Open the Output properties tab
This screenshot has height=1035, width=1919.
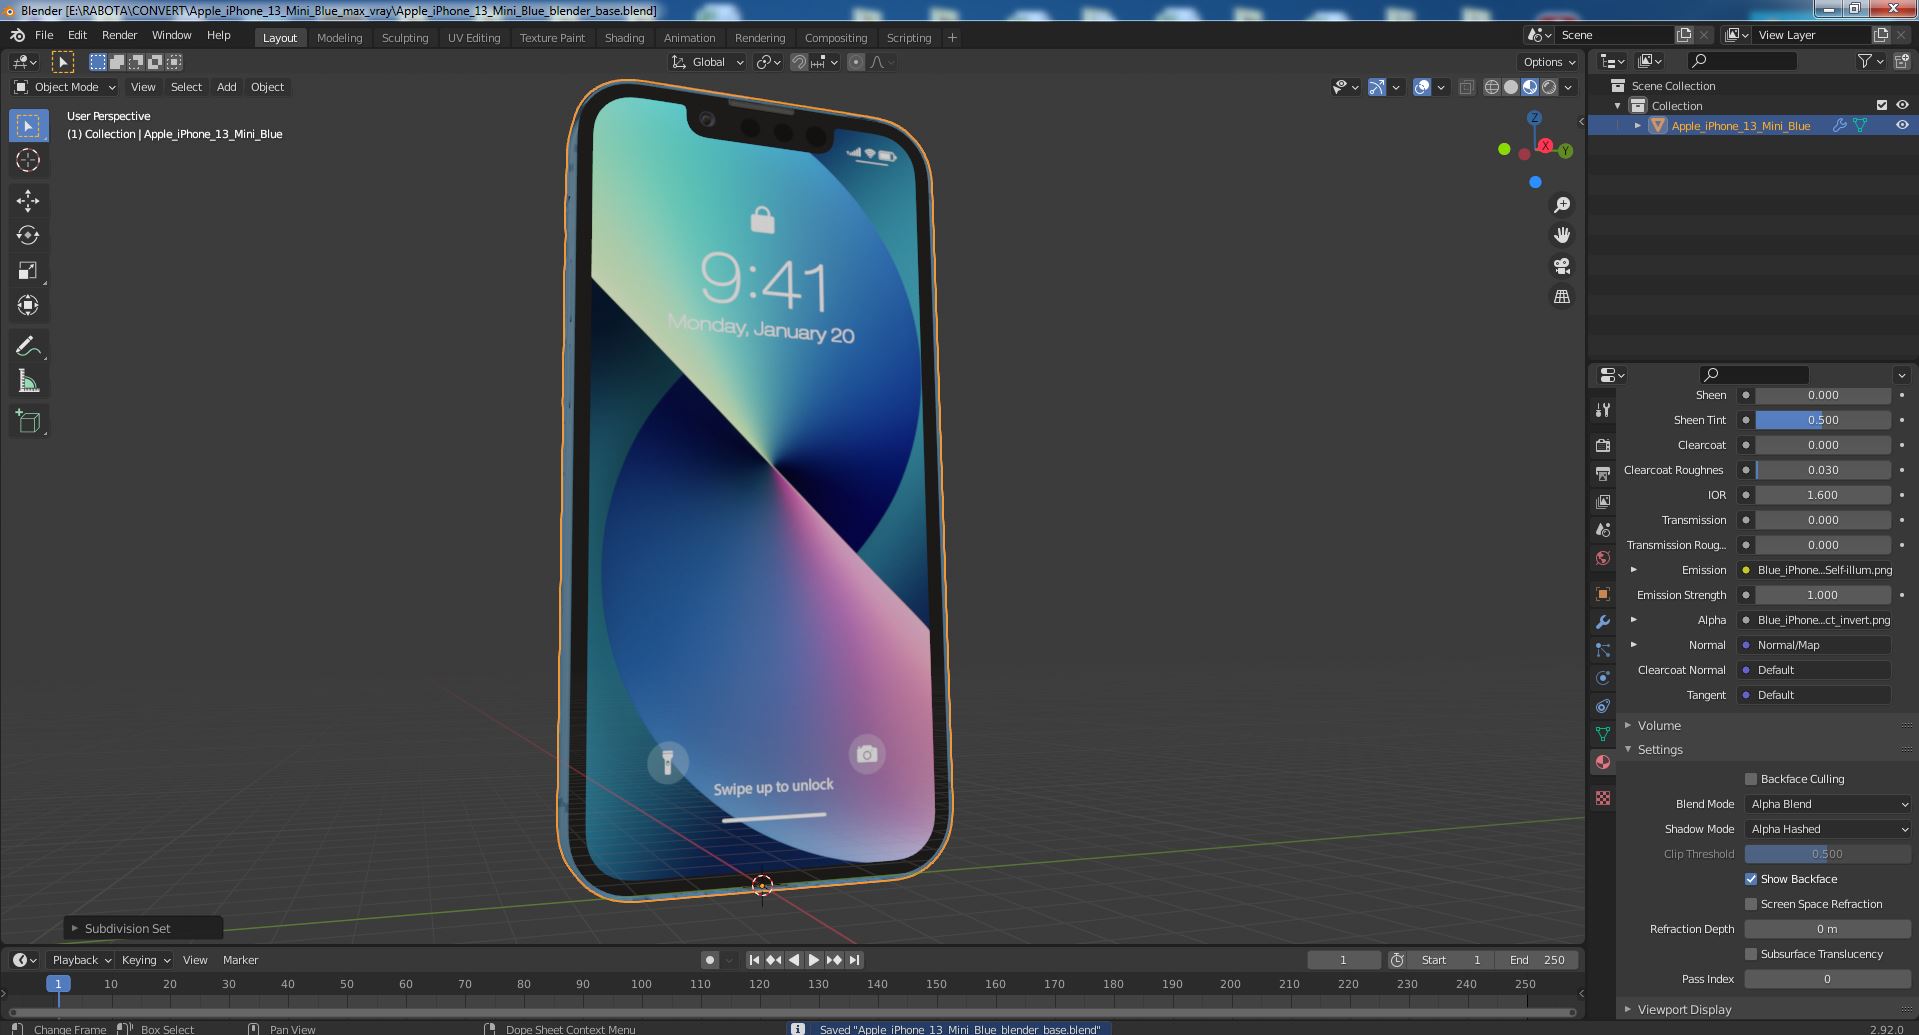tap(1603, 473)
